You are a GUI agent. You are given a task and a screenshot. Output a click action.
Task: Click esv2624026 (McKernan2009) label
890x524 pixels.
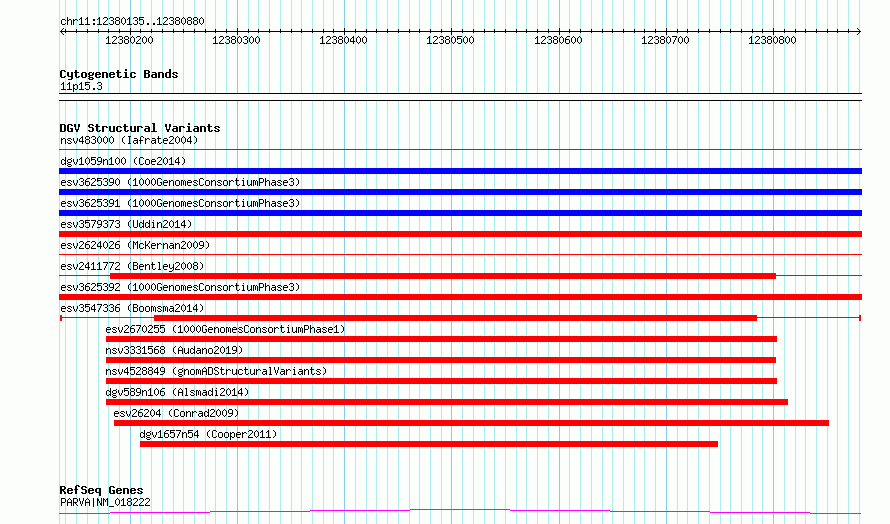pyautogui.click(x=135, y=245)
